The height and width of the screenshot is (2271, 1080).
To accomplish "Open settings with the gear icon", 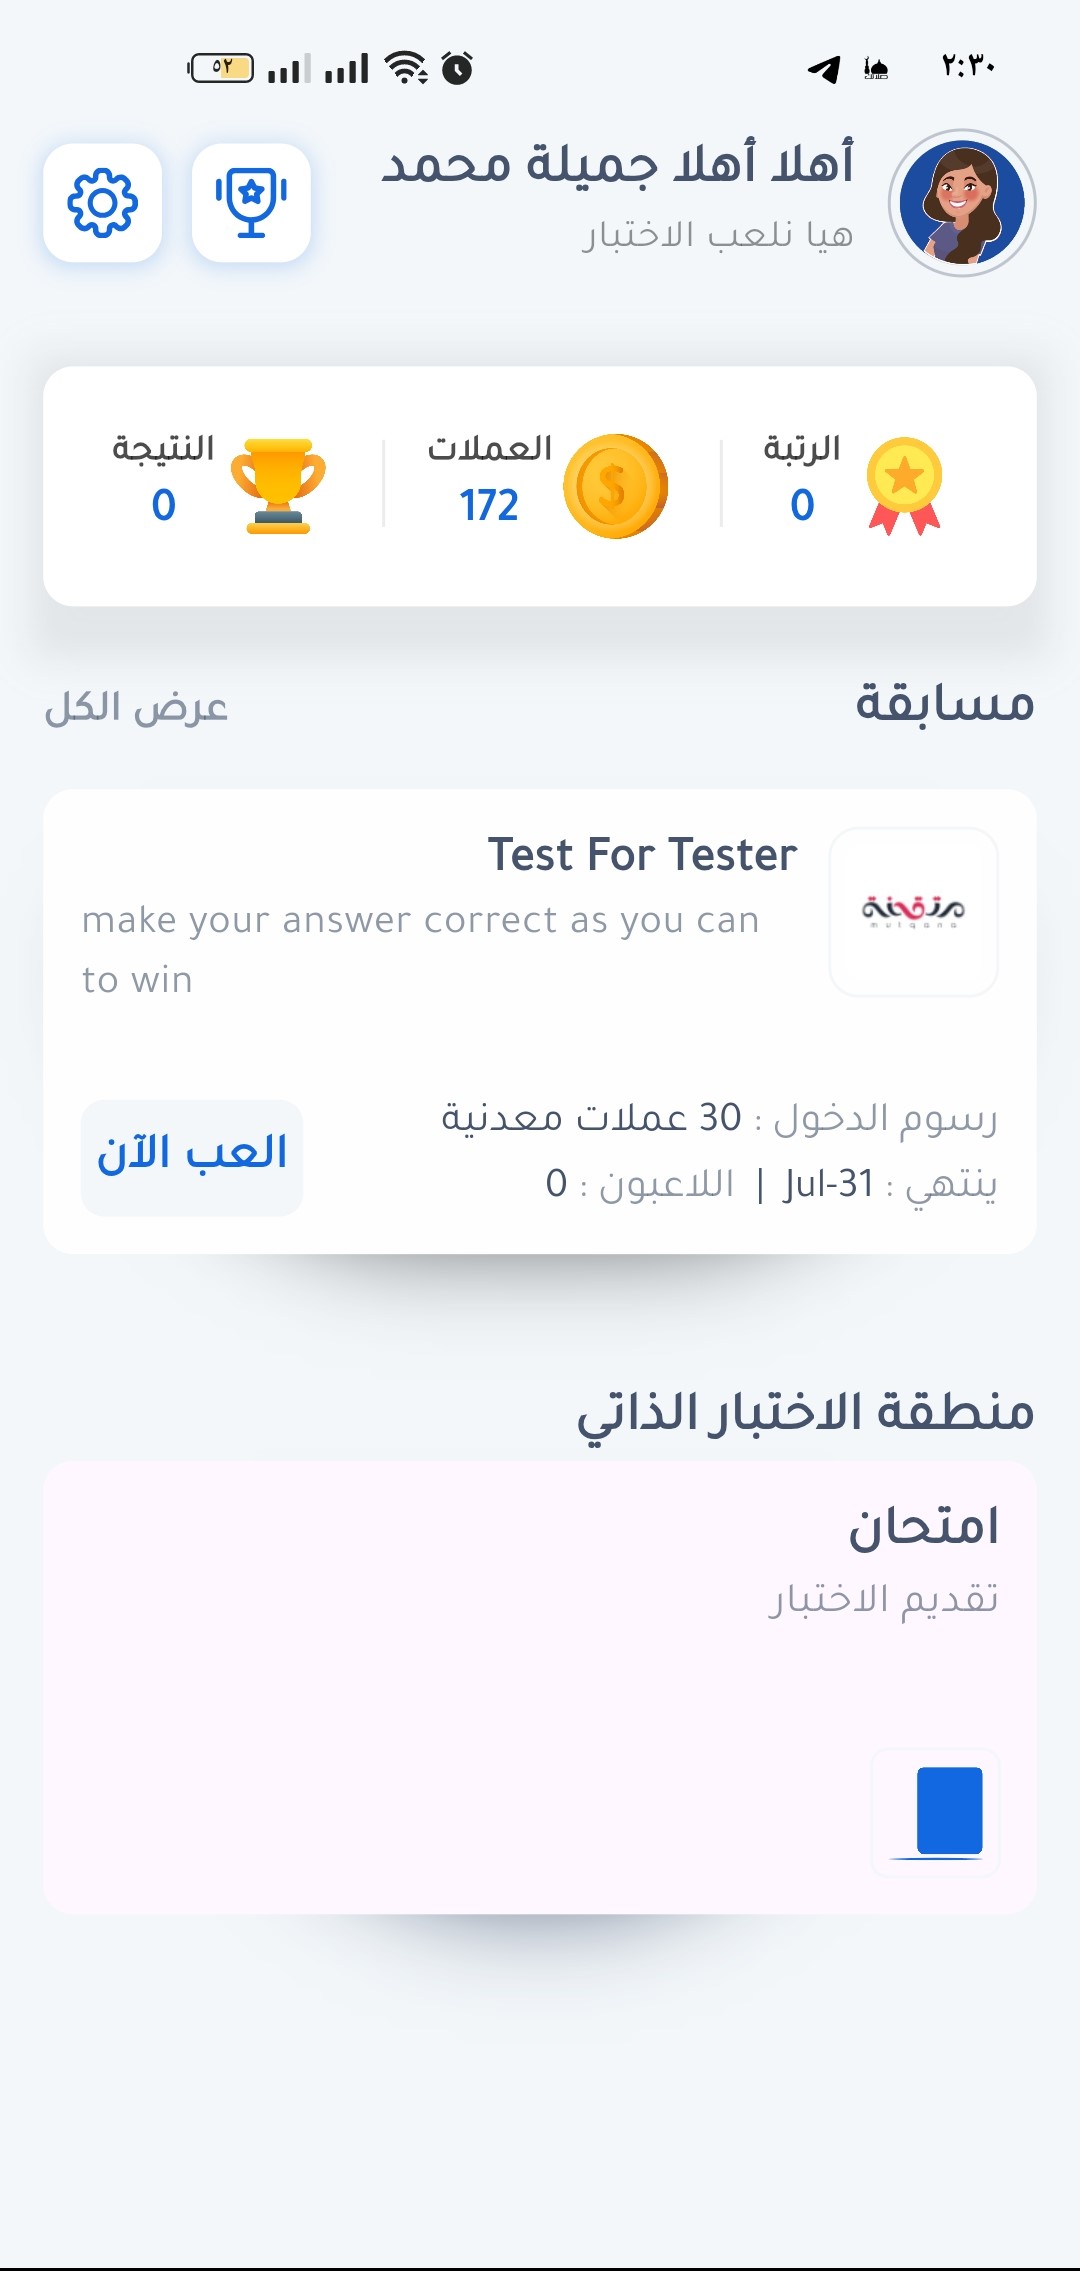I will click(x=103, y=203).
